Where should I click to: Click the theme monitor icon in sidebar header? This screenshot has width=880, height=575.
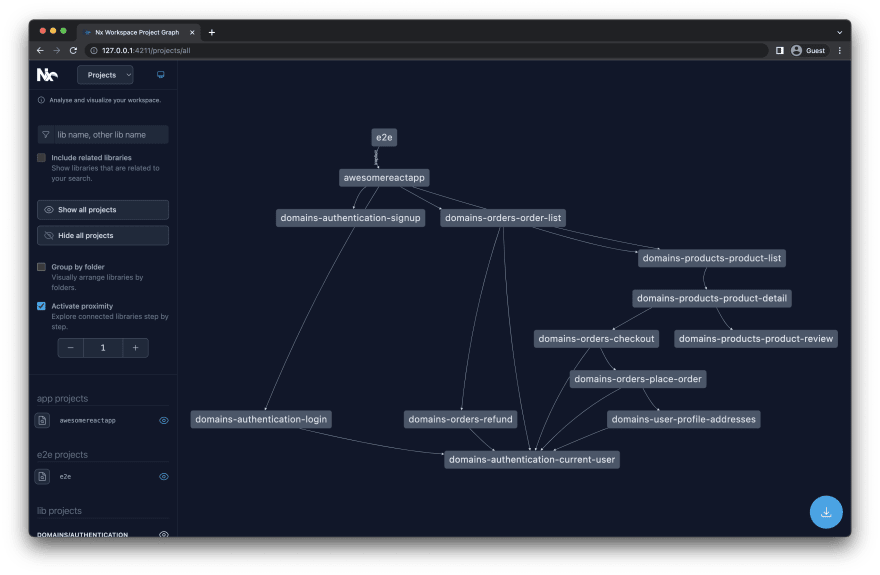pyautogui.click(x=161, y=75)
